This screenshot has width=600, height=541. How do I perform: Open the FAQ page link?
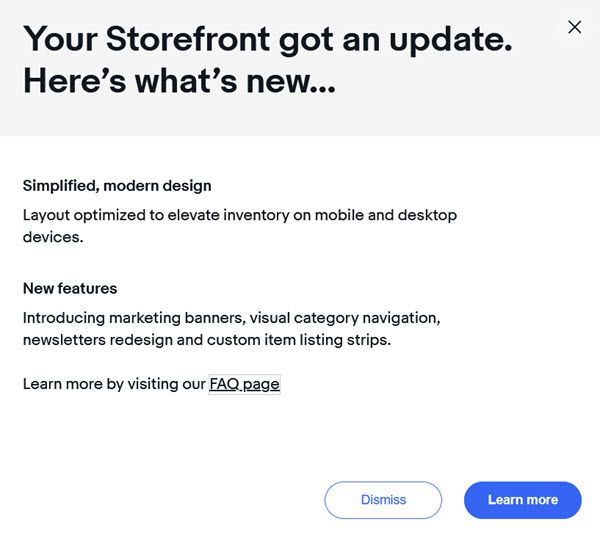click(245, 384)
